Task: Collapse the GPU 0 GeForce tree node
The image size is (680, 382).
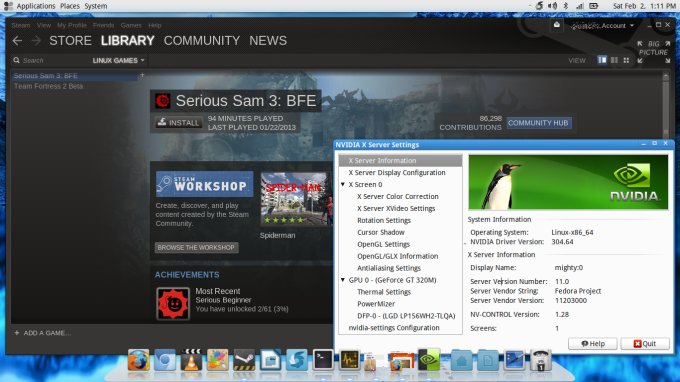Action: (x=343, y=280)
